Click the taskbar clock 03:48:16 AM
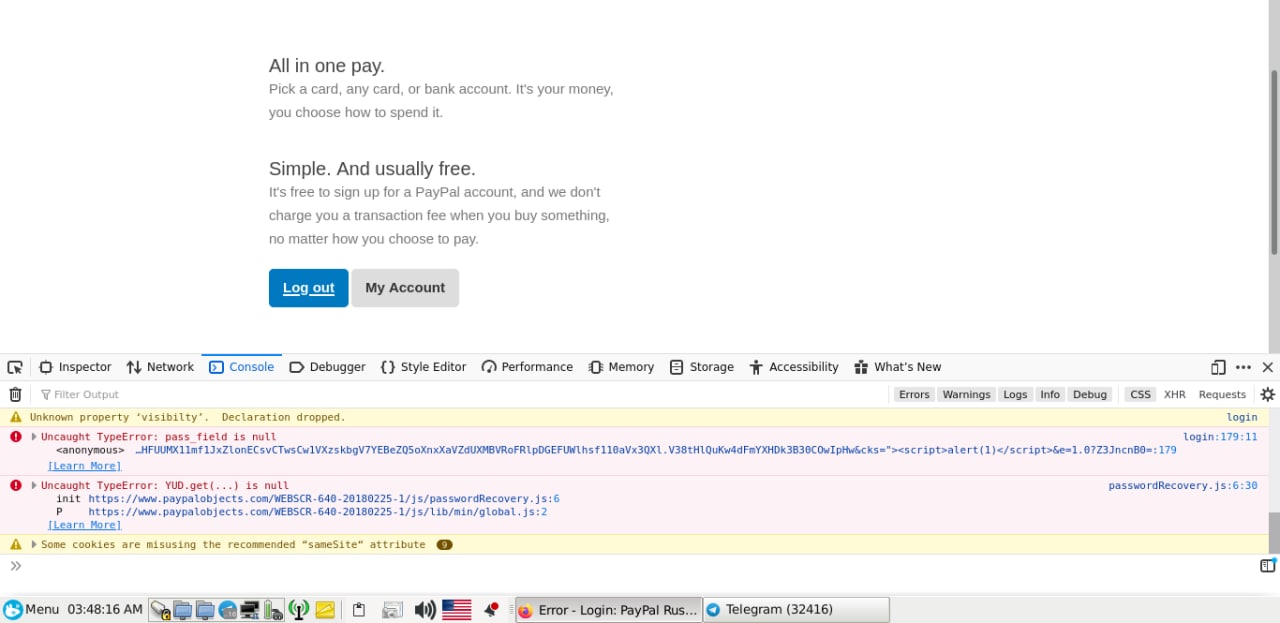This screenshot has height=623, width=1280. 105,609
